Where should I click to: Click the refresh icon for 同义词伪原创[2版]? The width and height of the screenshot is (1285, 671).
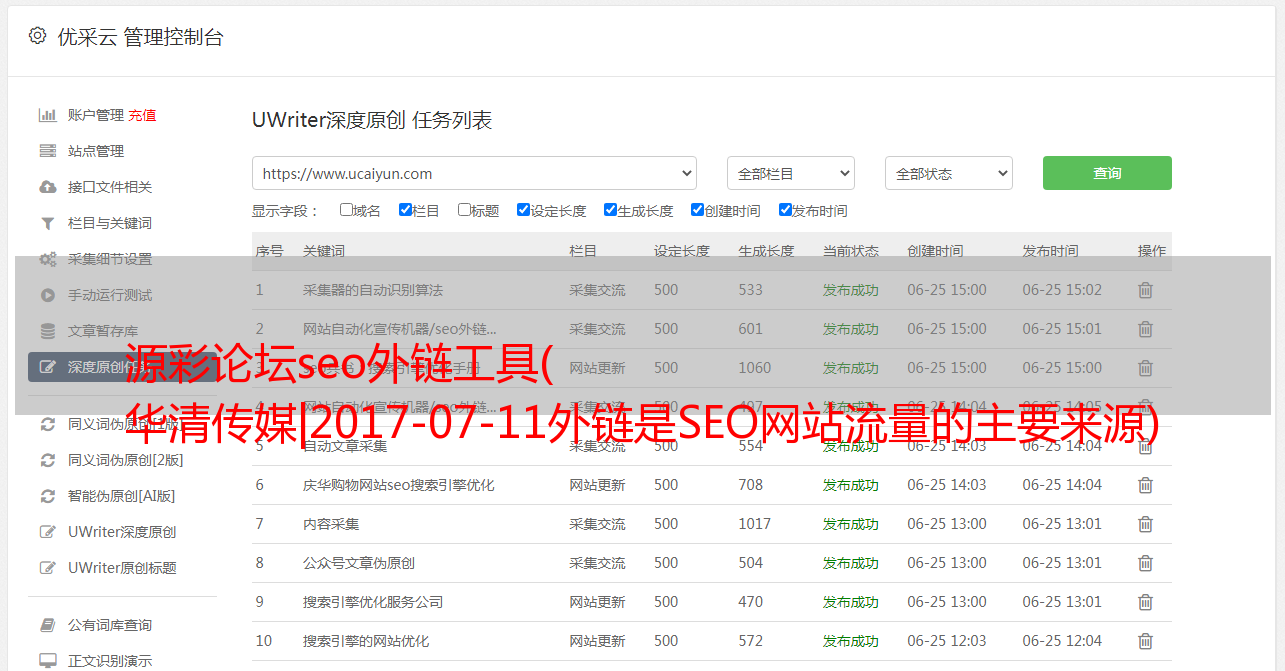pos(47,460)
